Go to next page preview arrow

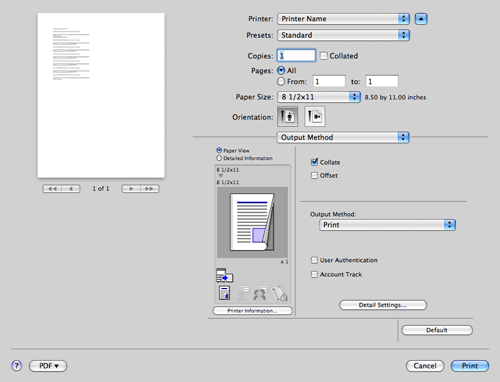coord(131,189)
